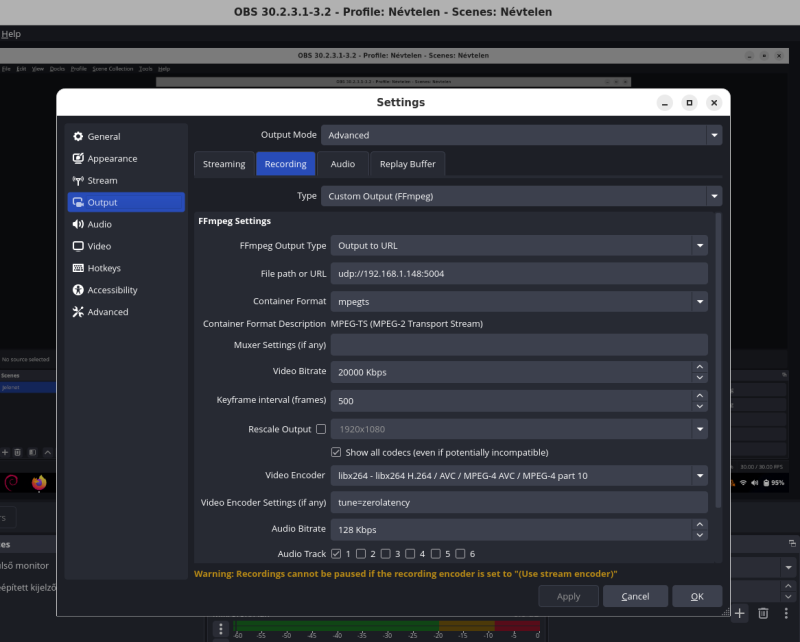Click the plus icon in main window bottom-right
The height and width of the screenshot is (642, 800).
click(740, 613)
